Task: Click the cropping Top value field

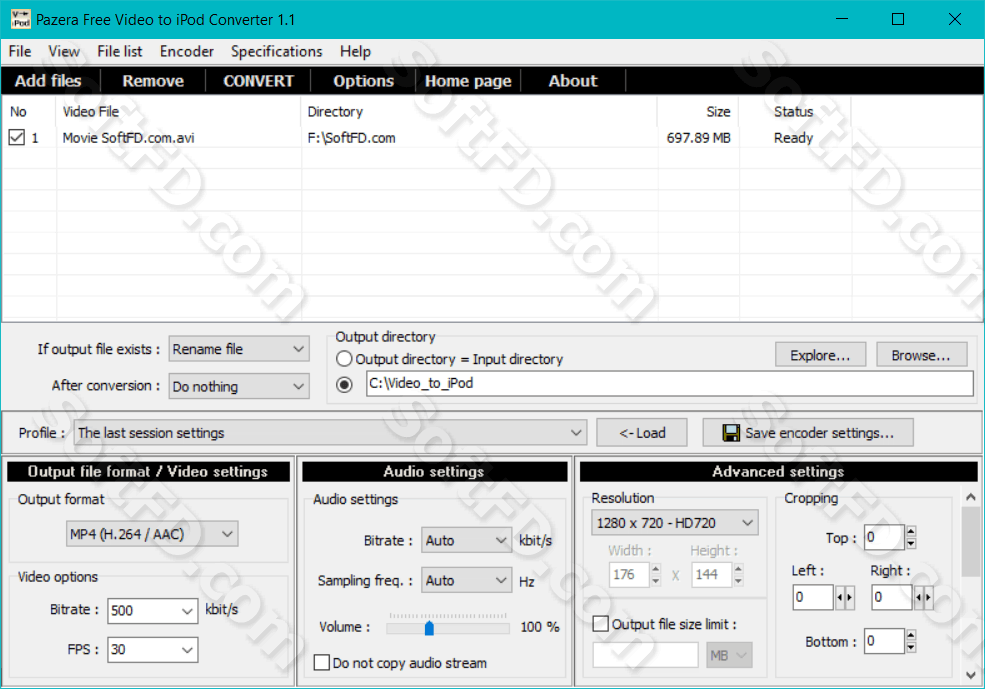Action: tap(884, 538)
